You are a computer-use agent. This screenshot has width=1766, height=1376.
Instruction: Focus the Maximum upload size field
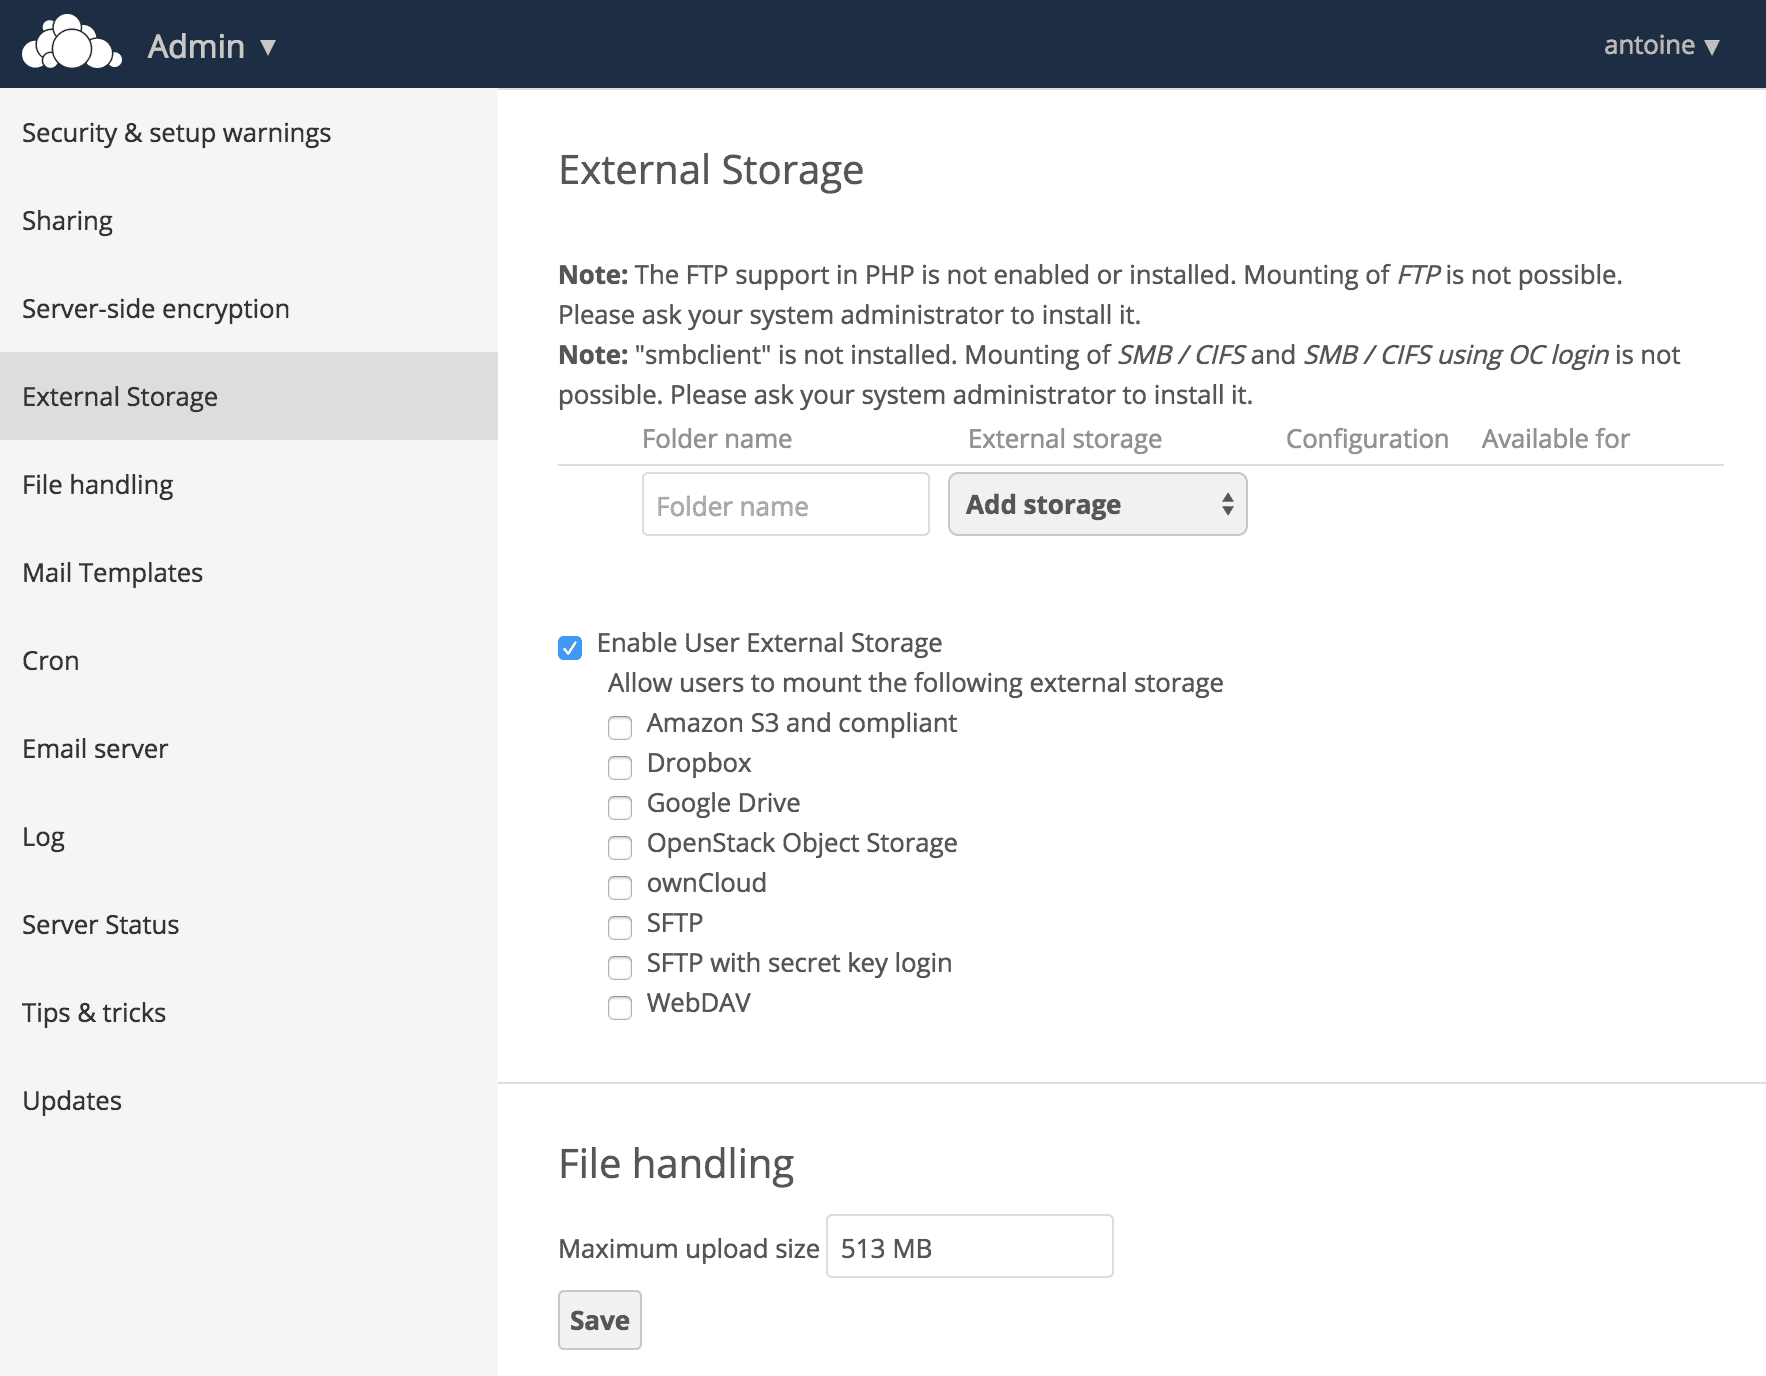coord(968,1247)
